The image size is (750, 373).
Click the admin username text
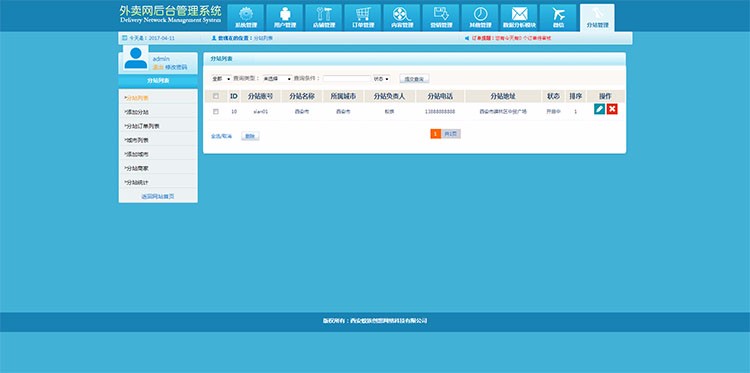tap(161, 59)
